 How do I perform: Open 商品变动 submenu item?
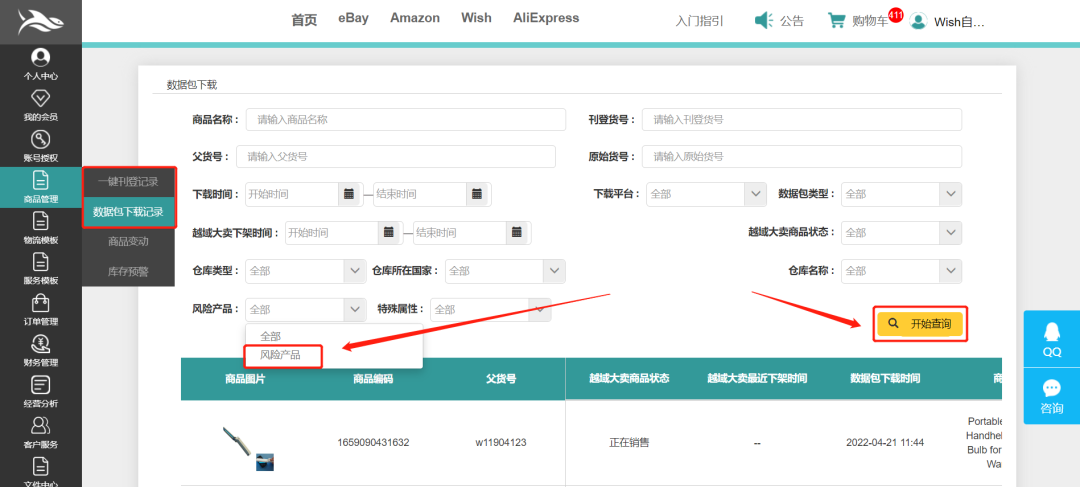click(129, 242)
